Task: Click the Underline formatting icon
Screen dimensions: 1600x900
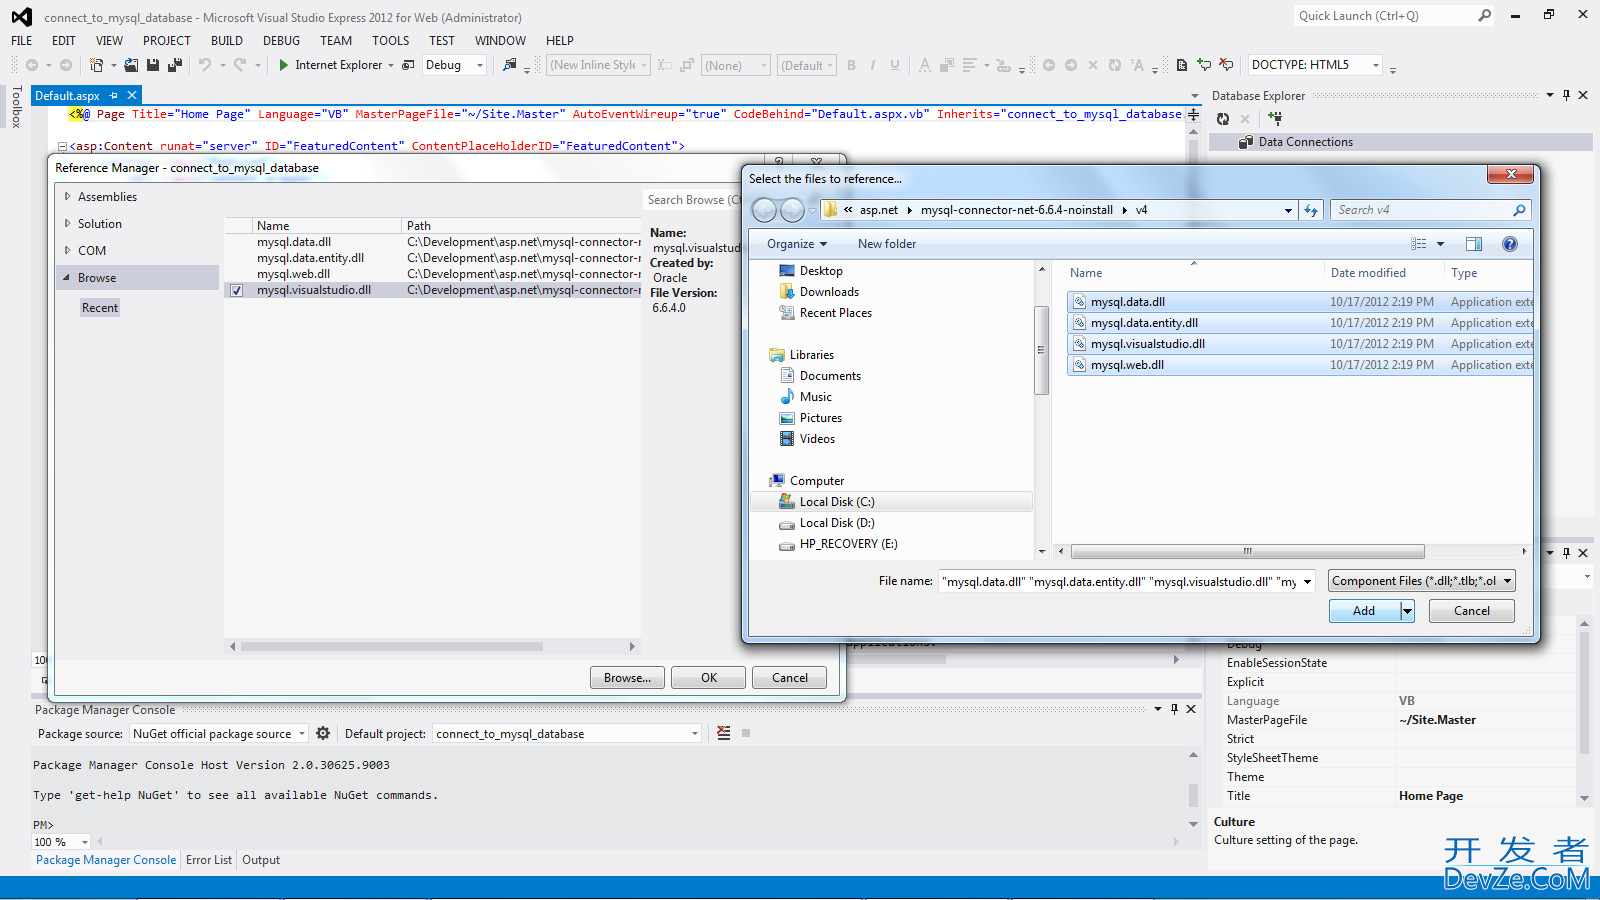Action: tap(895, 65)
